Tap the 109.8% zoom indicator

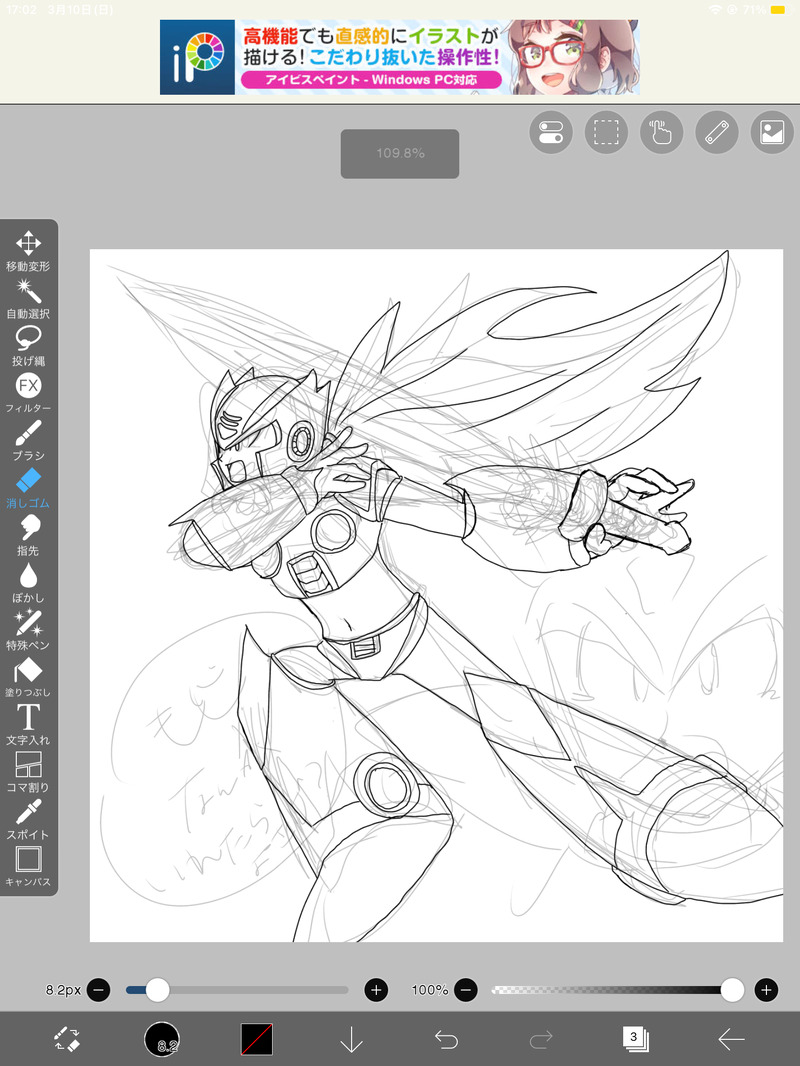pos(400,154)
